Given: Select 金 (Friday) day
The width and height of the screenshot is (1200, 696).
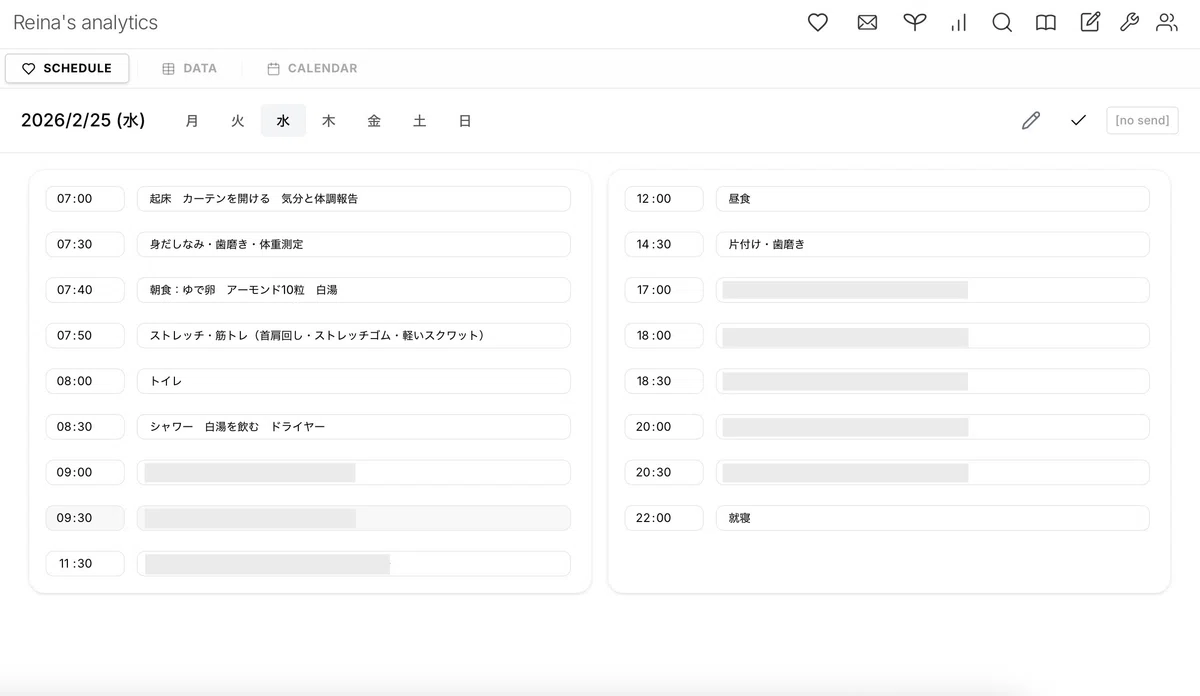Looking at the screenshot, I should pos(374,121).
